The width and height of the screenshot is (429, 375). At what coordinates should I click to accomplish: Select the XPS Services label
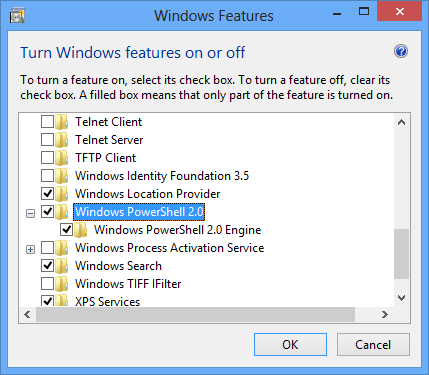107,301
